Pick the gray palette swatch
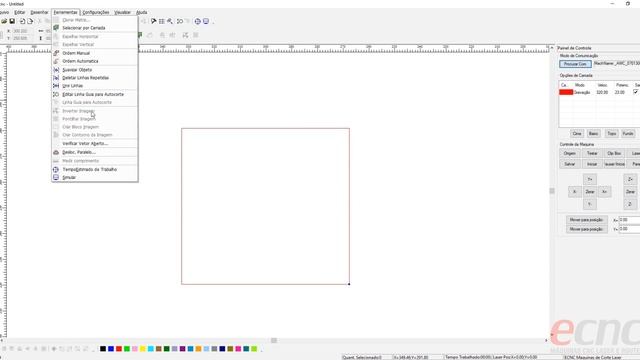640x360 pixels. 214,349
